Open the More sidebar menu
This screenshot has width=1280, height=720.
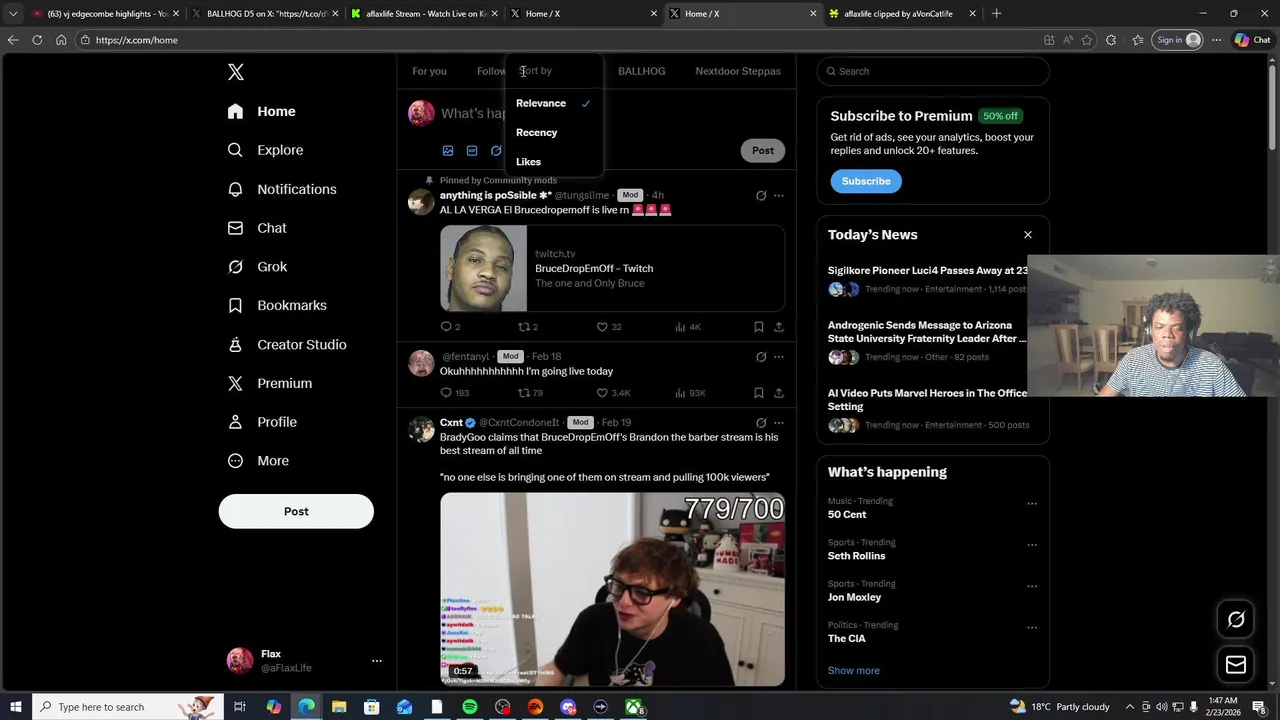point(258,461)
